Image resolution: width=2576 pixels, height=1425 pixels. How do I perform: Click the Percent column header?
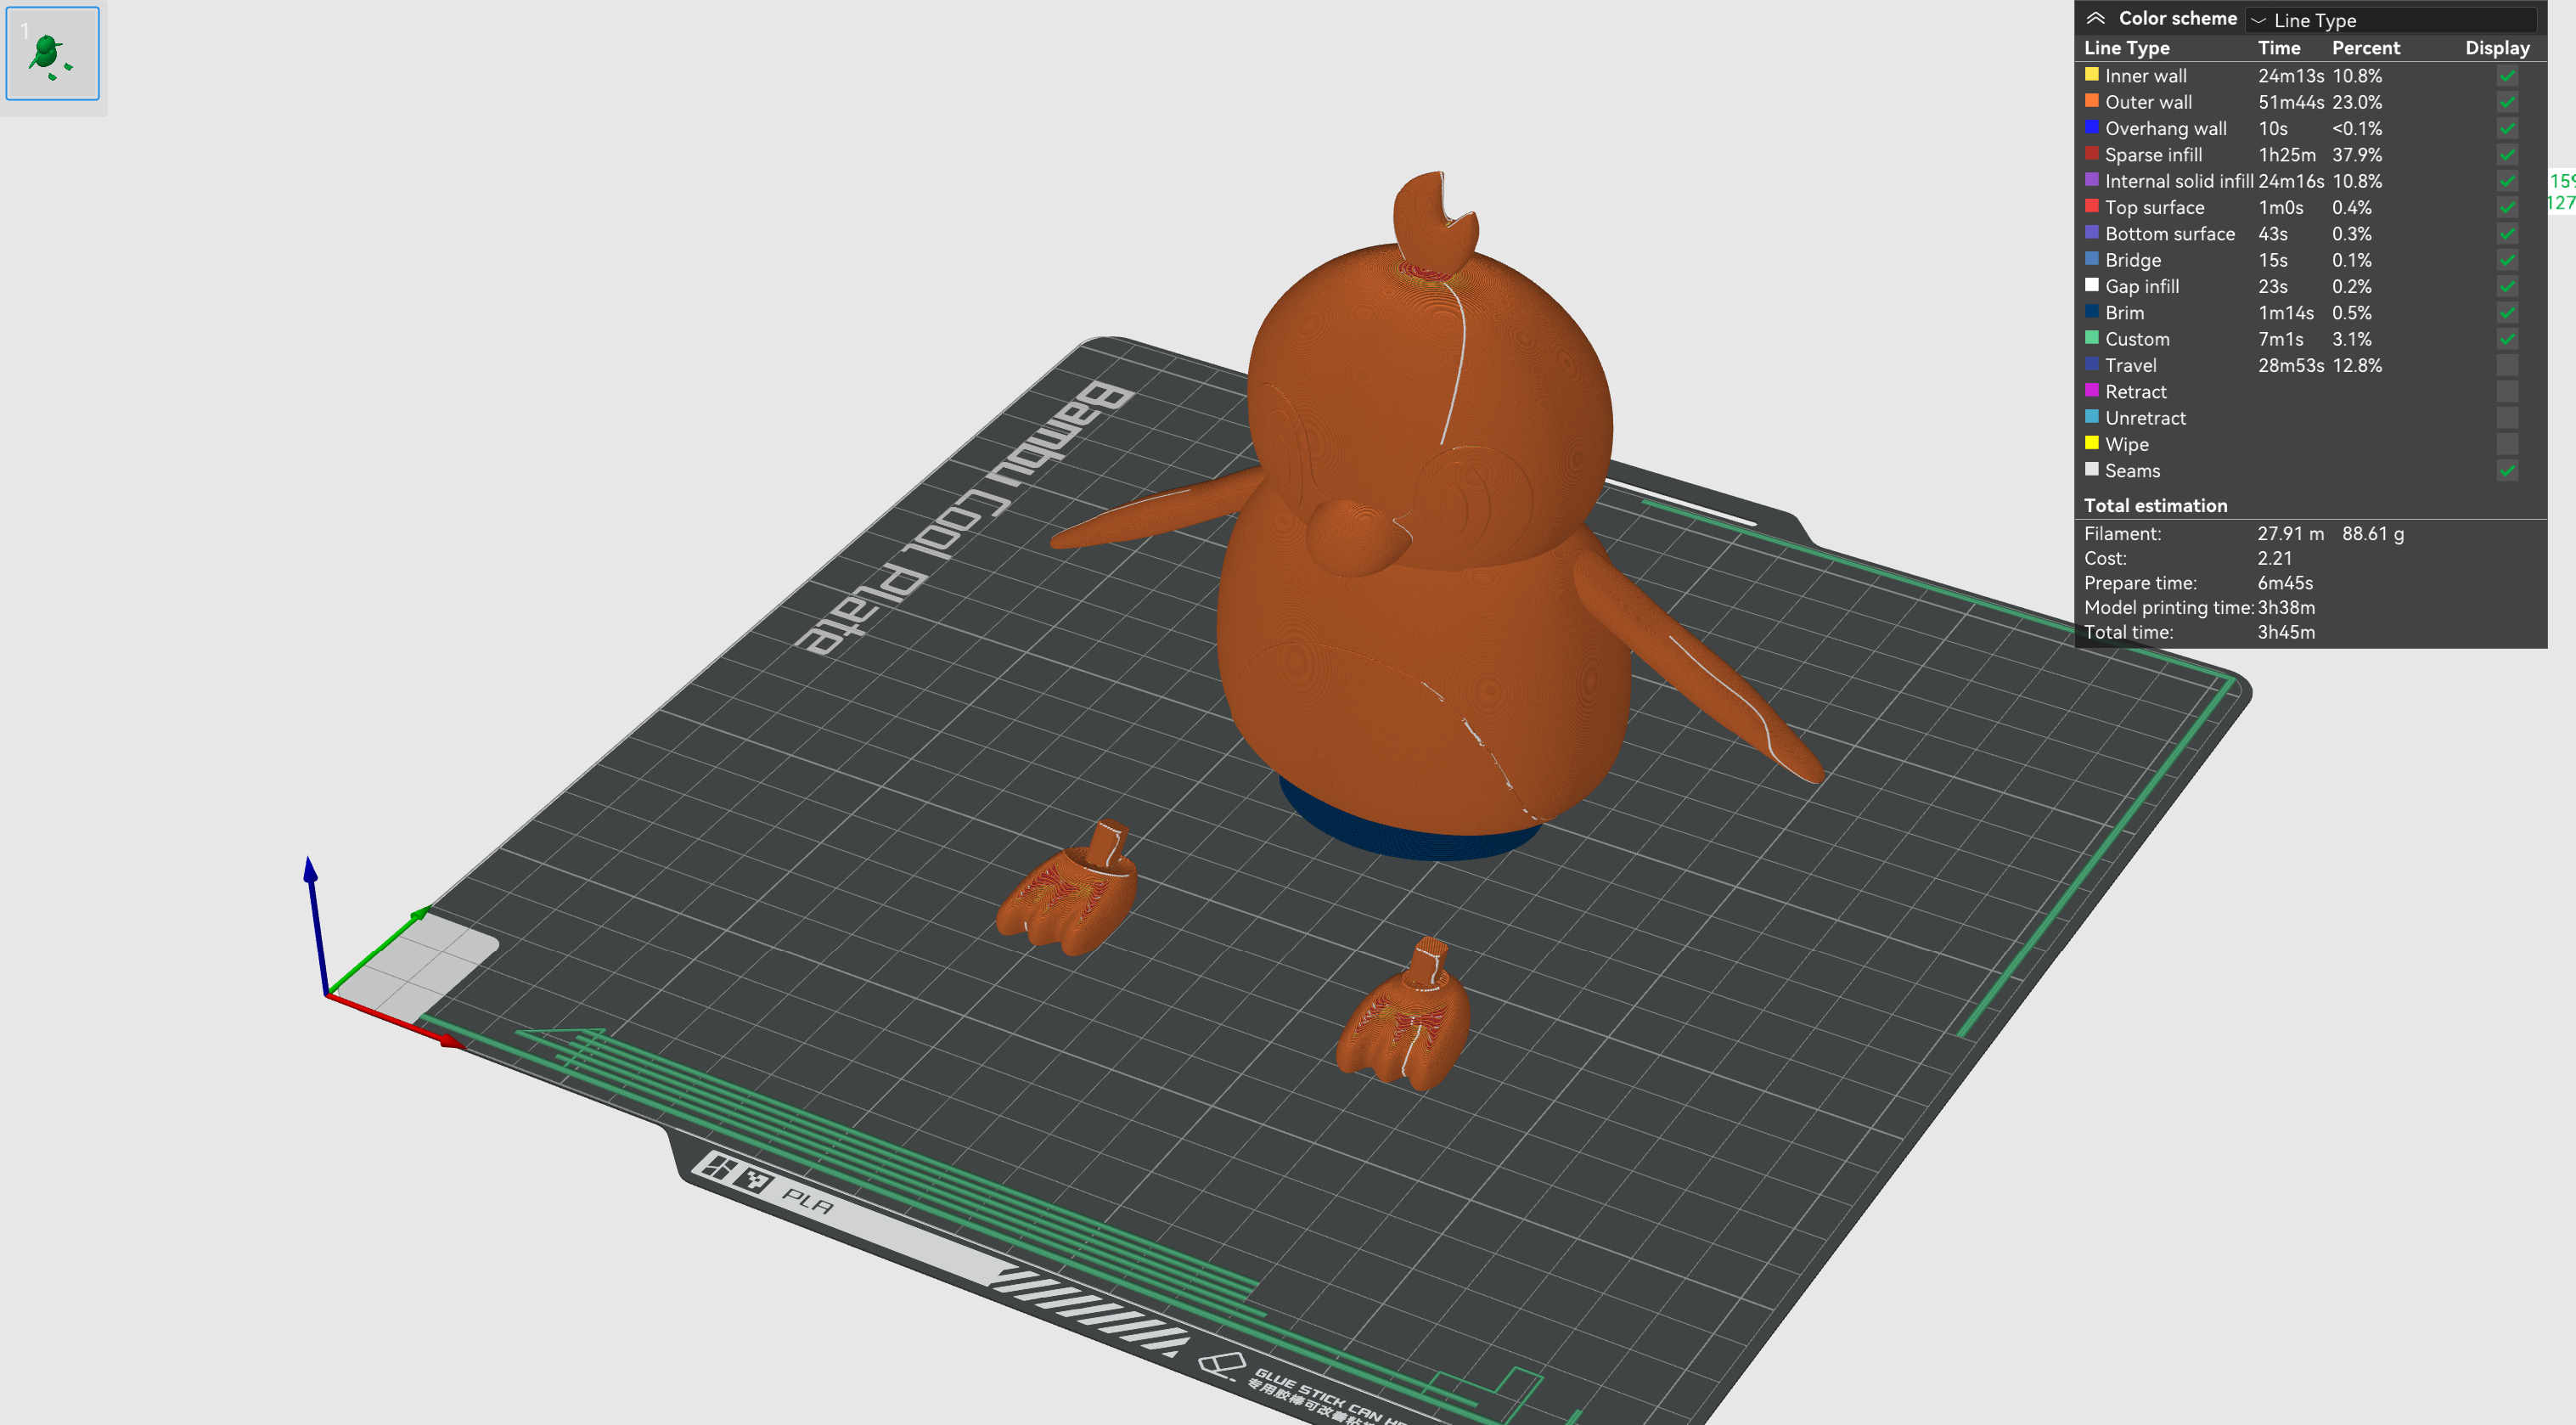[2365, 48]
